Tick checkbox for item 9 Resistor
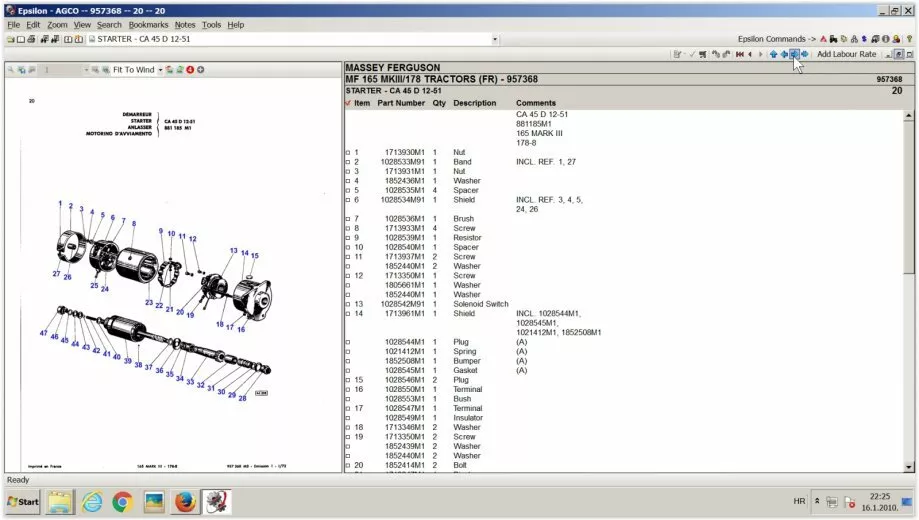Screen dimensions: 919x520 coord(348,238)
